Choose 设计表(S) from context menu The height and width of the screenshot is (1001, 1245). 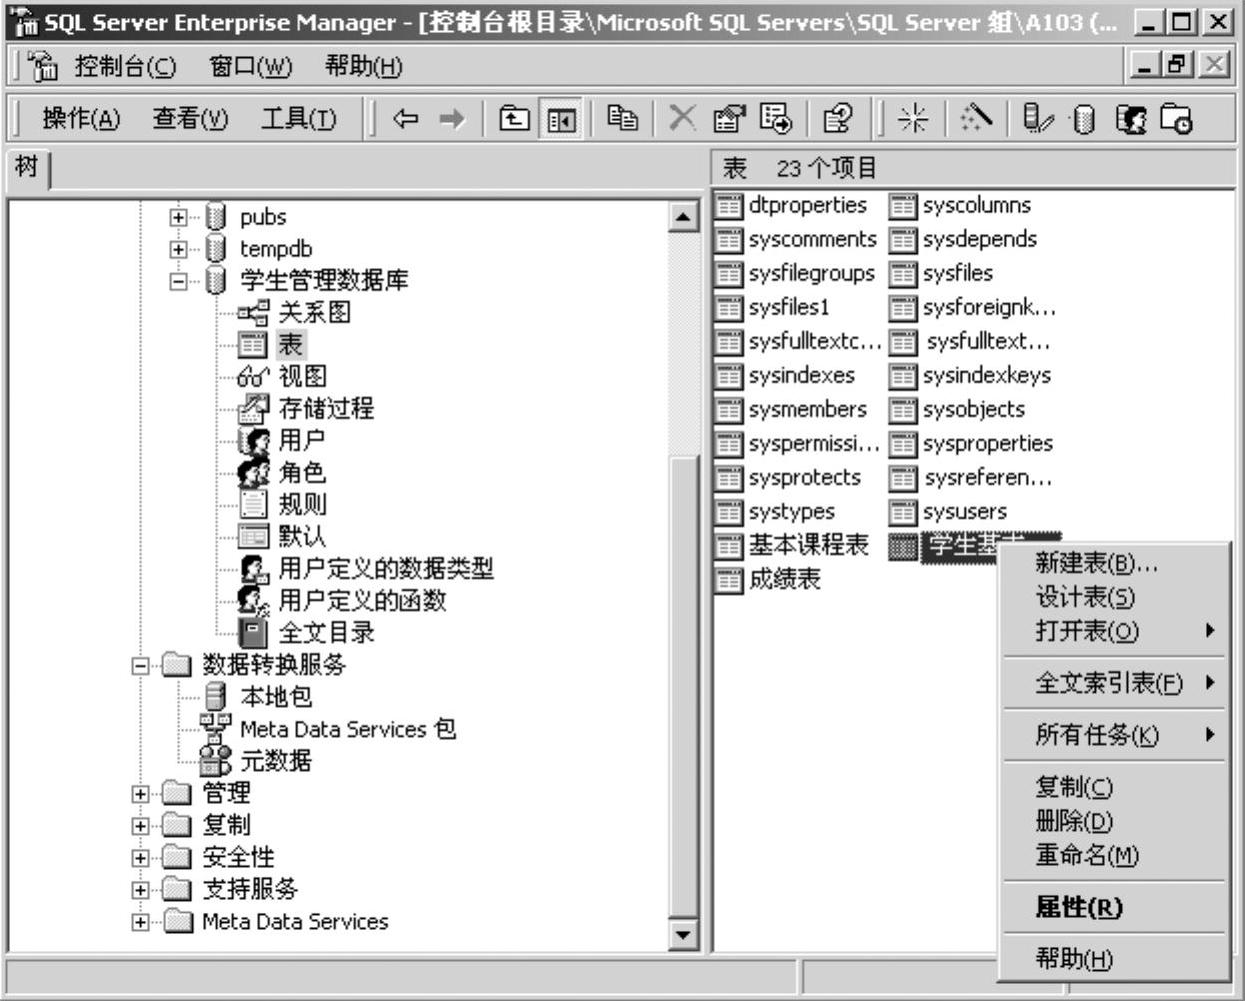coord(1114,597)
